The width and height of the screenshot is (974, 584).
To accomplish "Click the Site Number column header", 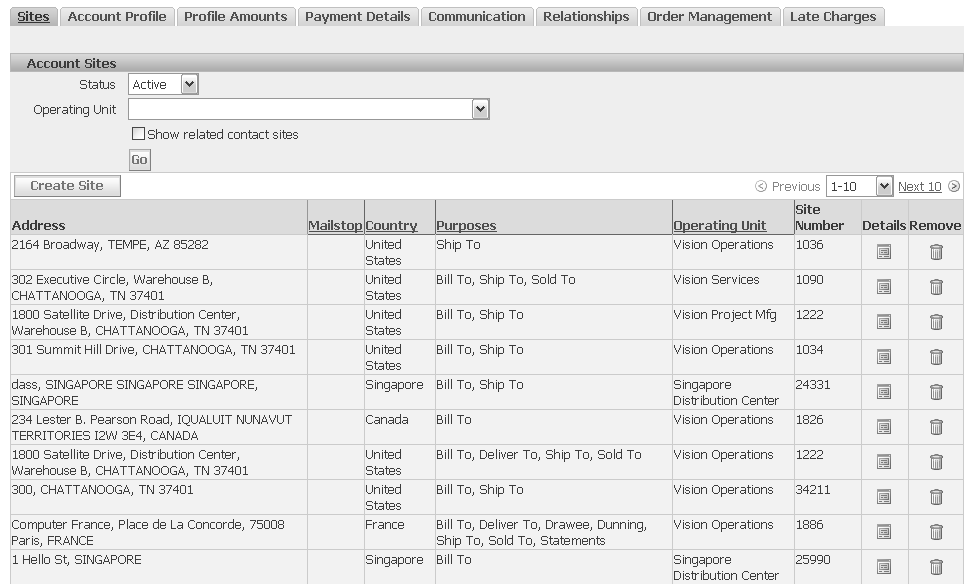I will pos(819,217).
